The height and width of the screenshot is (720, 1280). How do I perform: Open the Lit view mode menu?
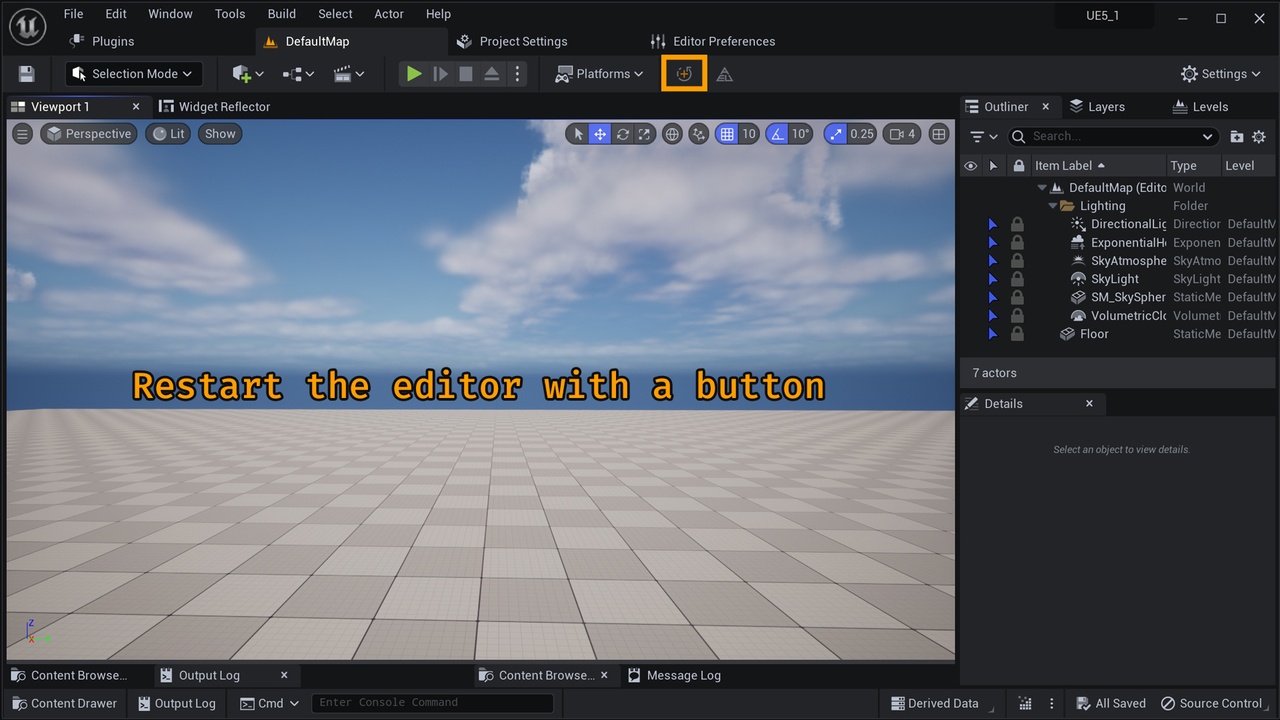coord(167,134)
